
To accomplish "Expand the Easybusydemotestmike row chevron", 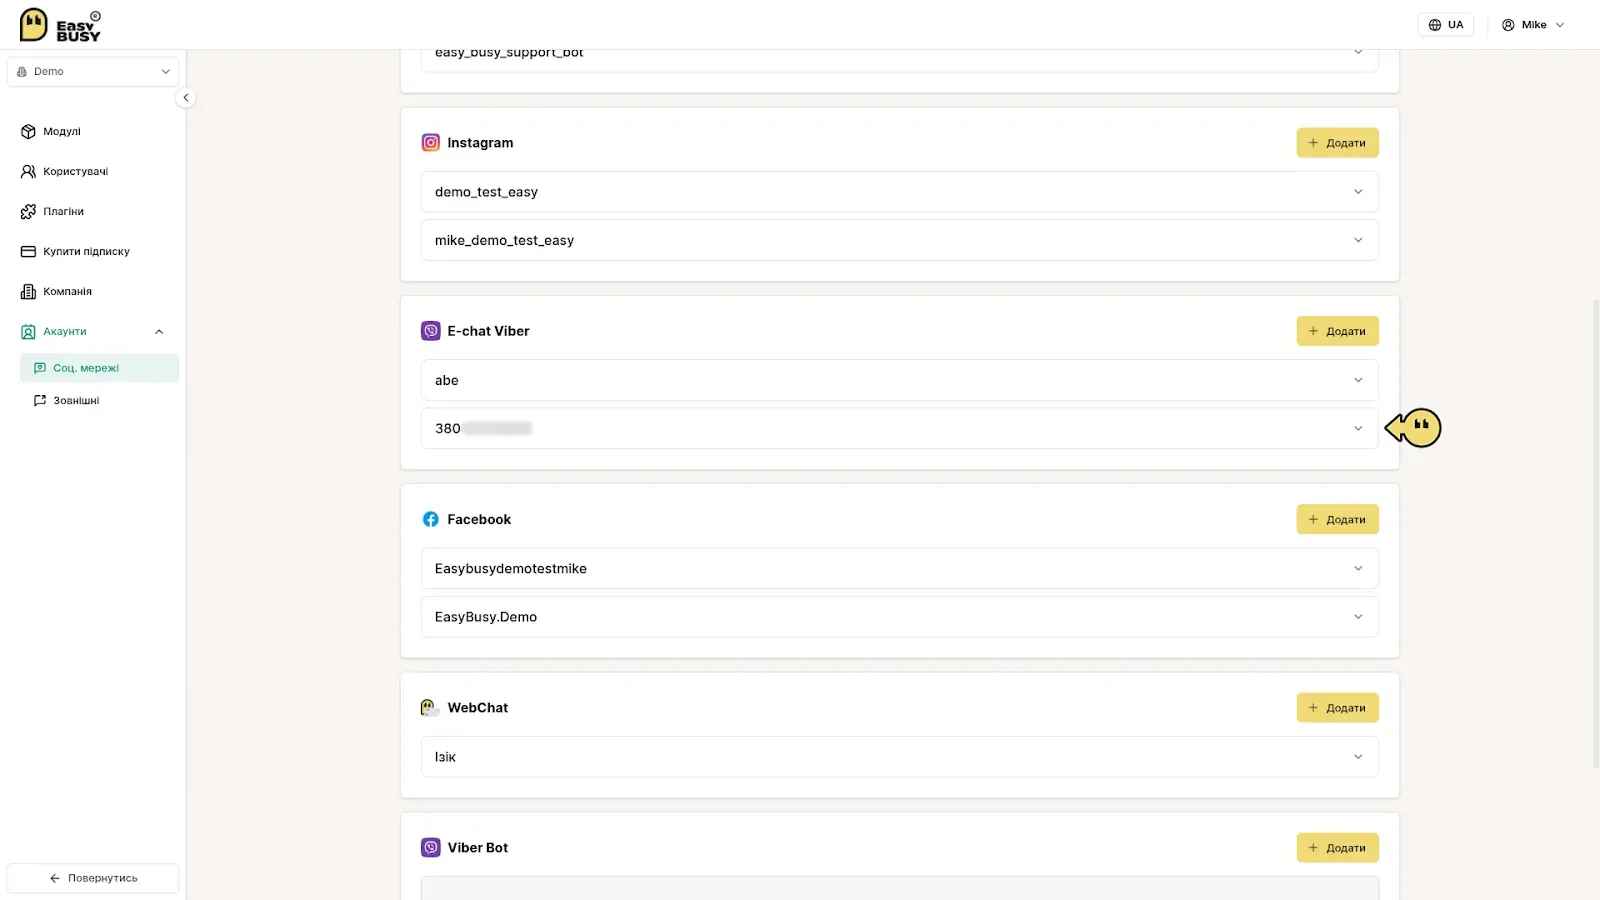I will [x=1358, y=568].
